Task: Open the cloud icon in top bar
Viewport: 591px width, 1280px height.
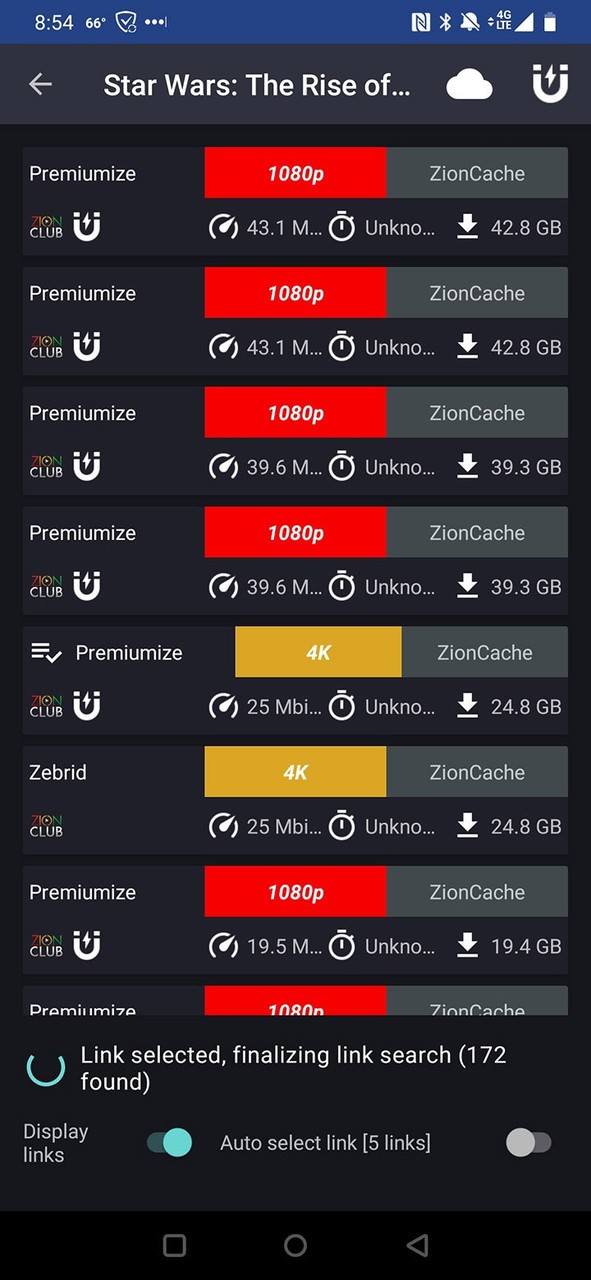Action: click(x=469, y=84)
